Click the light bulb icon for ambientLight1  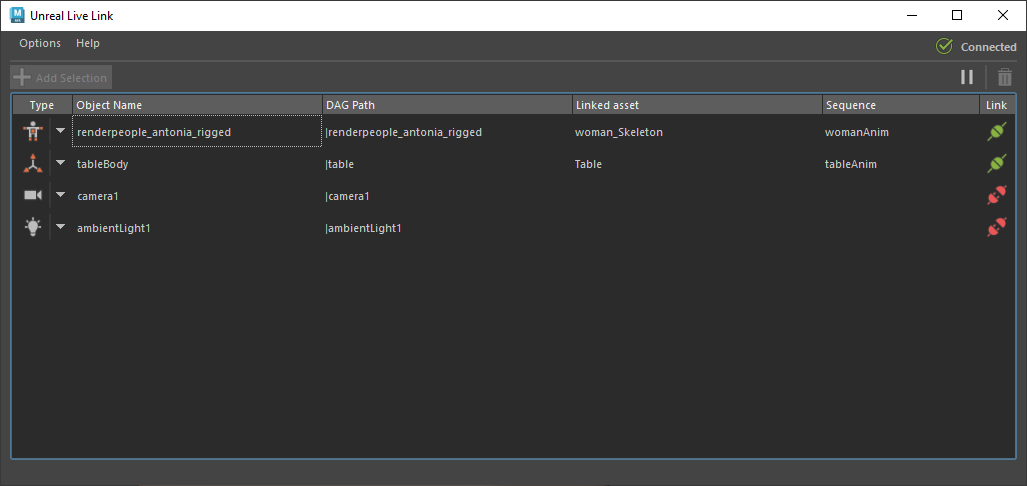[32, 227]
